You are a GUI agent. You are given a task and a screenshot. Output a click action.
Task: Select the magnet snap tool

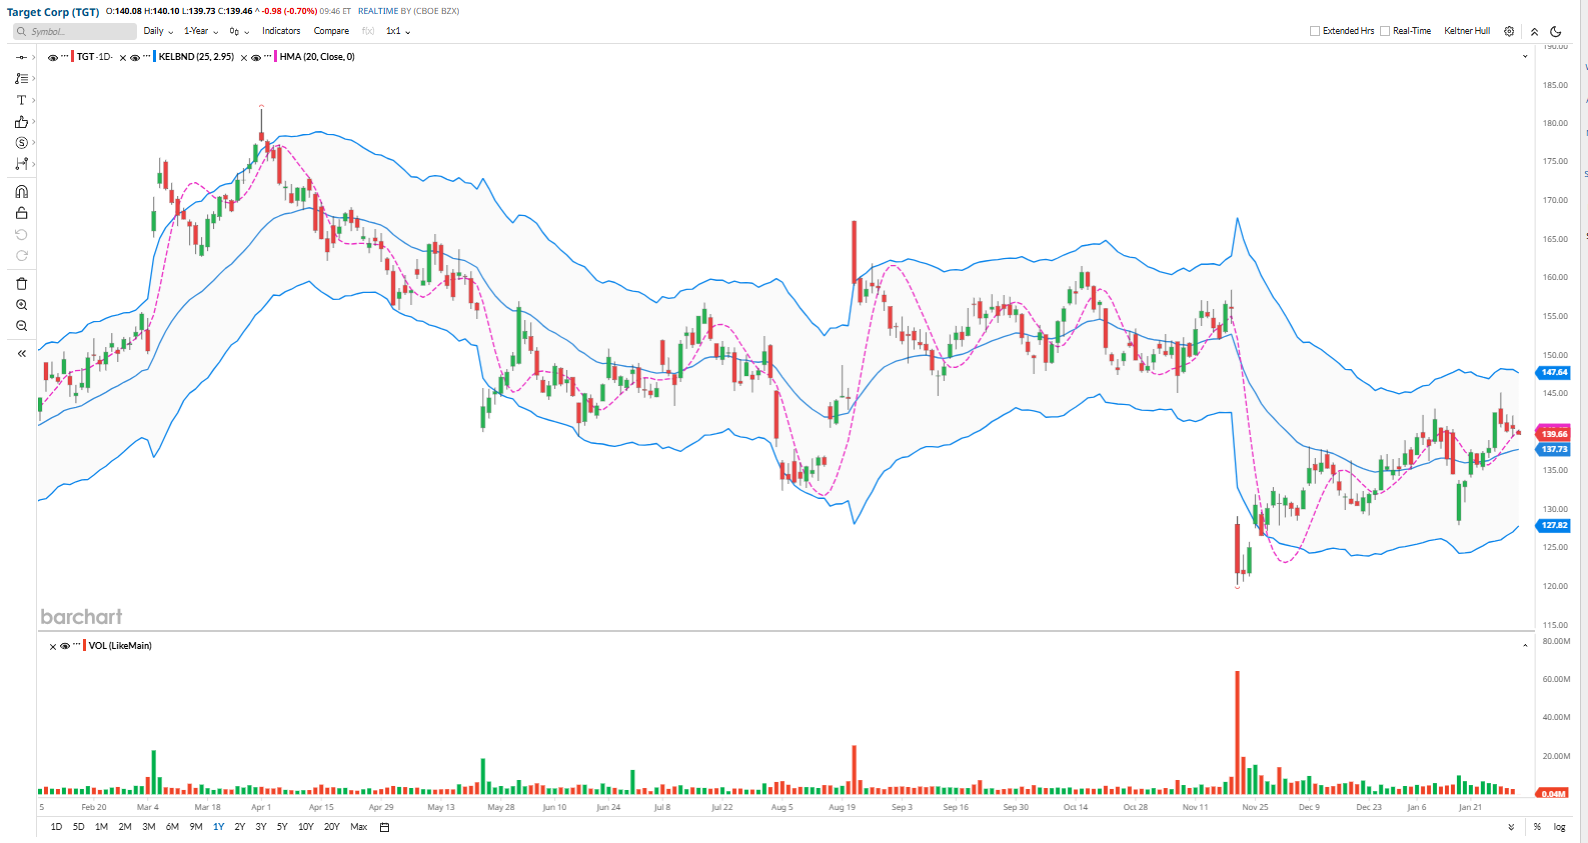[21, 192]
